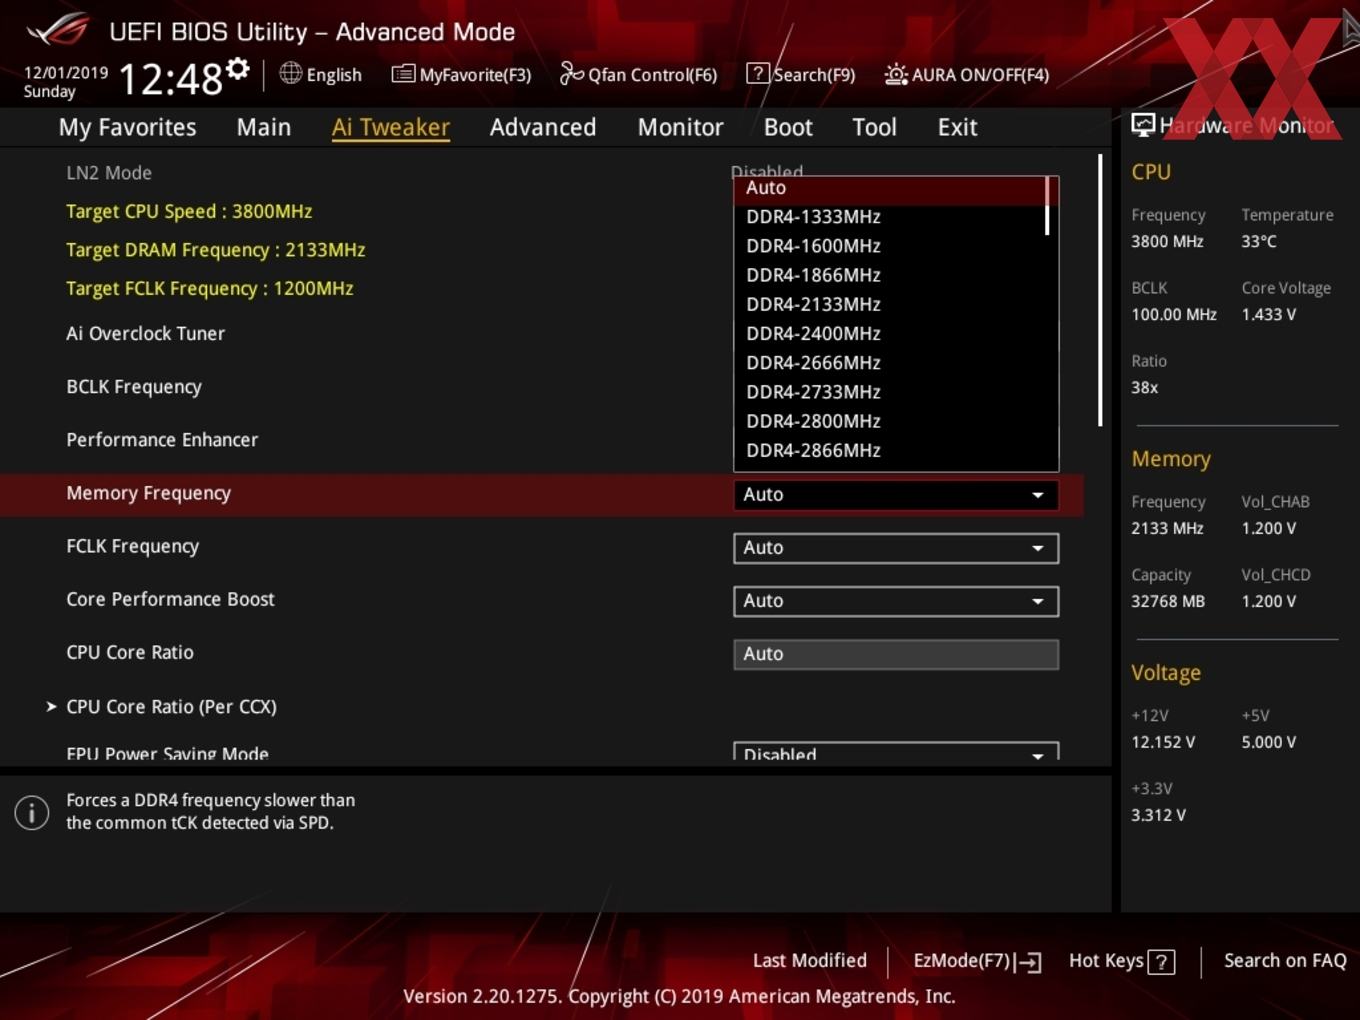This screenshot has height=1020, width=1360.
Task: Choose DDR4-2400MHz from the list
Action: (890, 333)
